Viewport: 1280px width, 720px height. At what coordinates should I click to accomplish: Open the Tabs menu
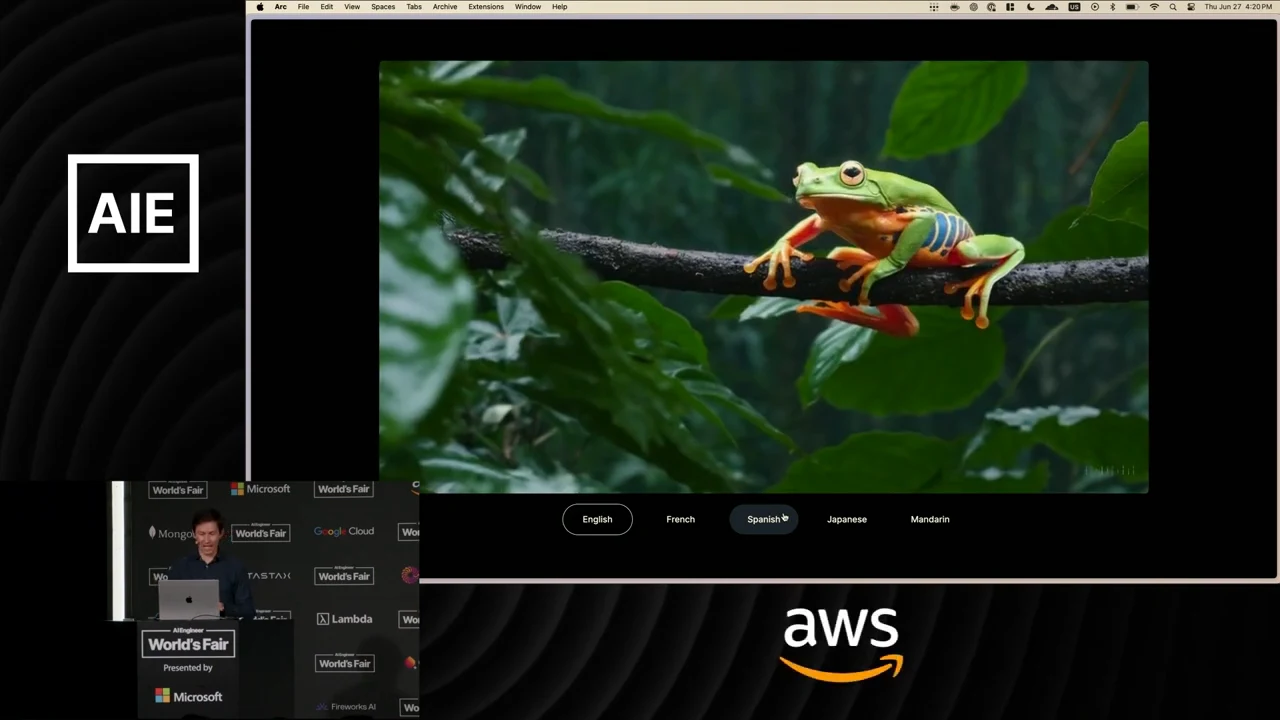pos(414,7)
